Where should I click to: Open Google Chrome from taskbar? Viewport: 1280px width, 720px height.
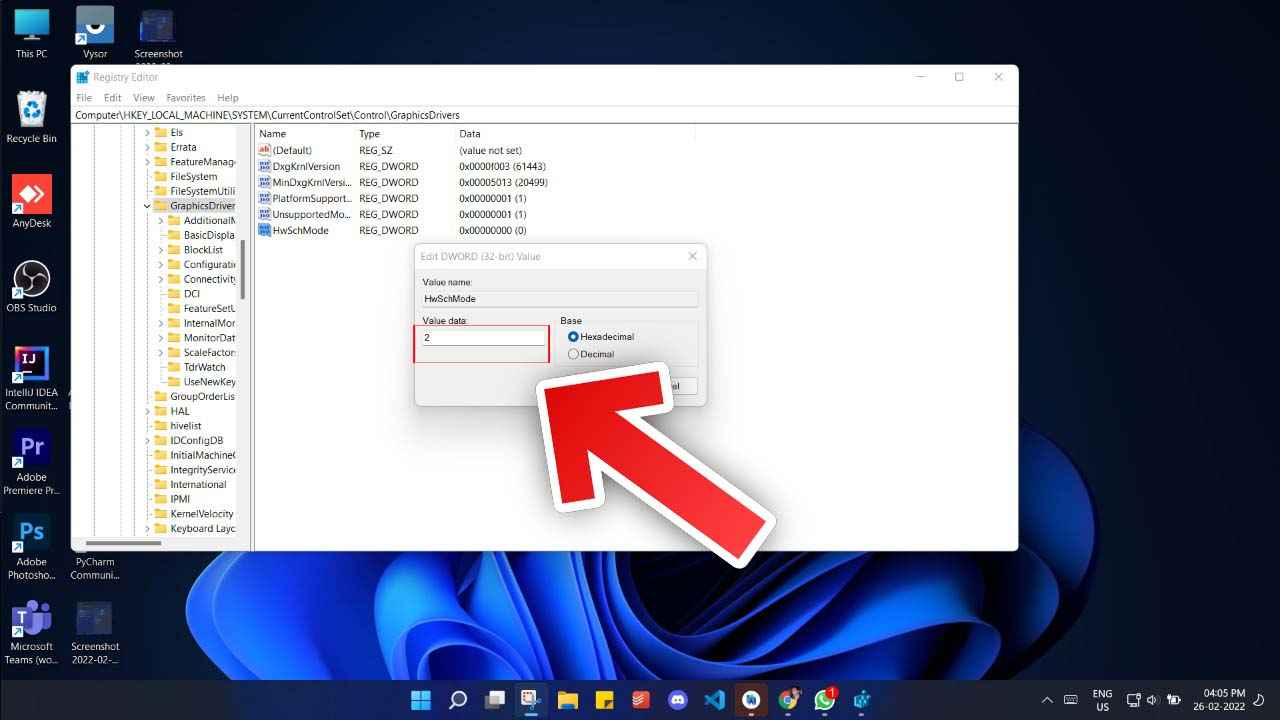(788, 700)
